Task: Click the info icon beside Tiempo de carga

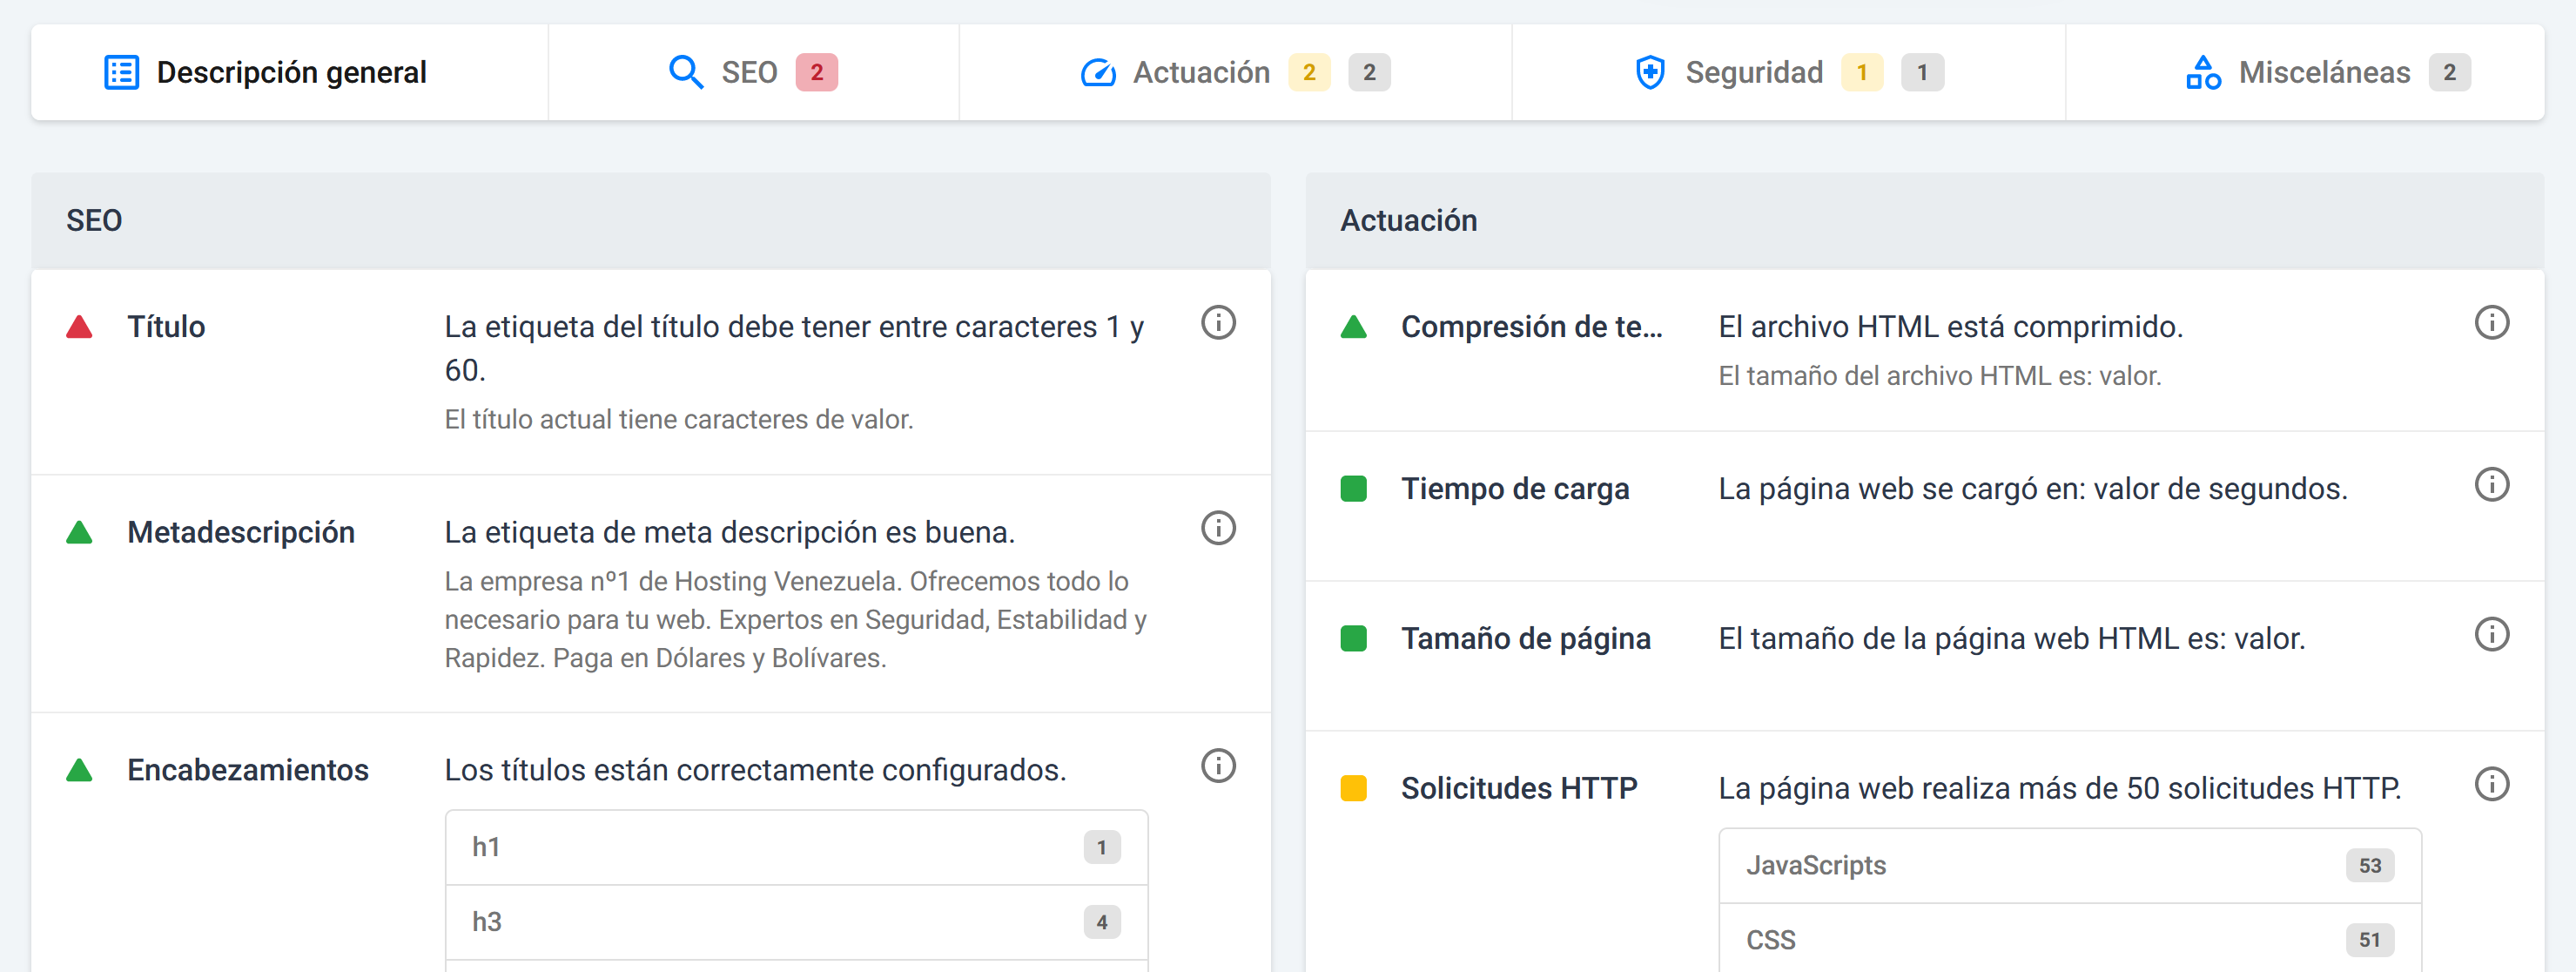Action: click(x=2494, y=484)
